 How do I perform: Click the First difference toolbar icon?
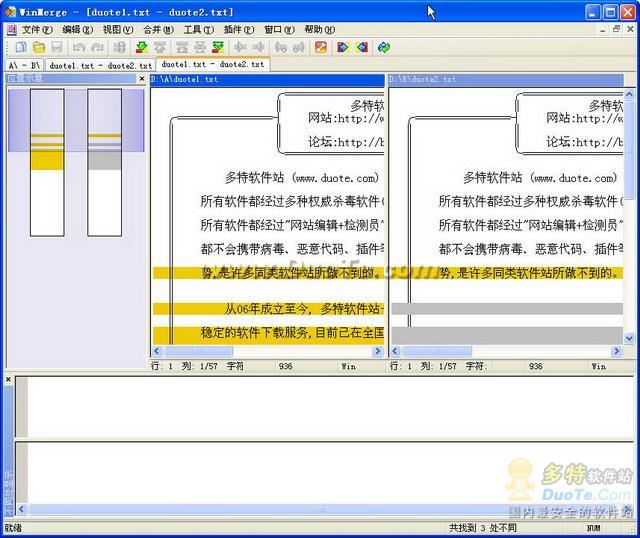(182, 47)
